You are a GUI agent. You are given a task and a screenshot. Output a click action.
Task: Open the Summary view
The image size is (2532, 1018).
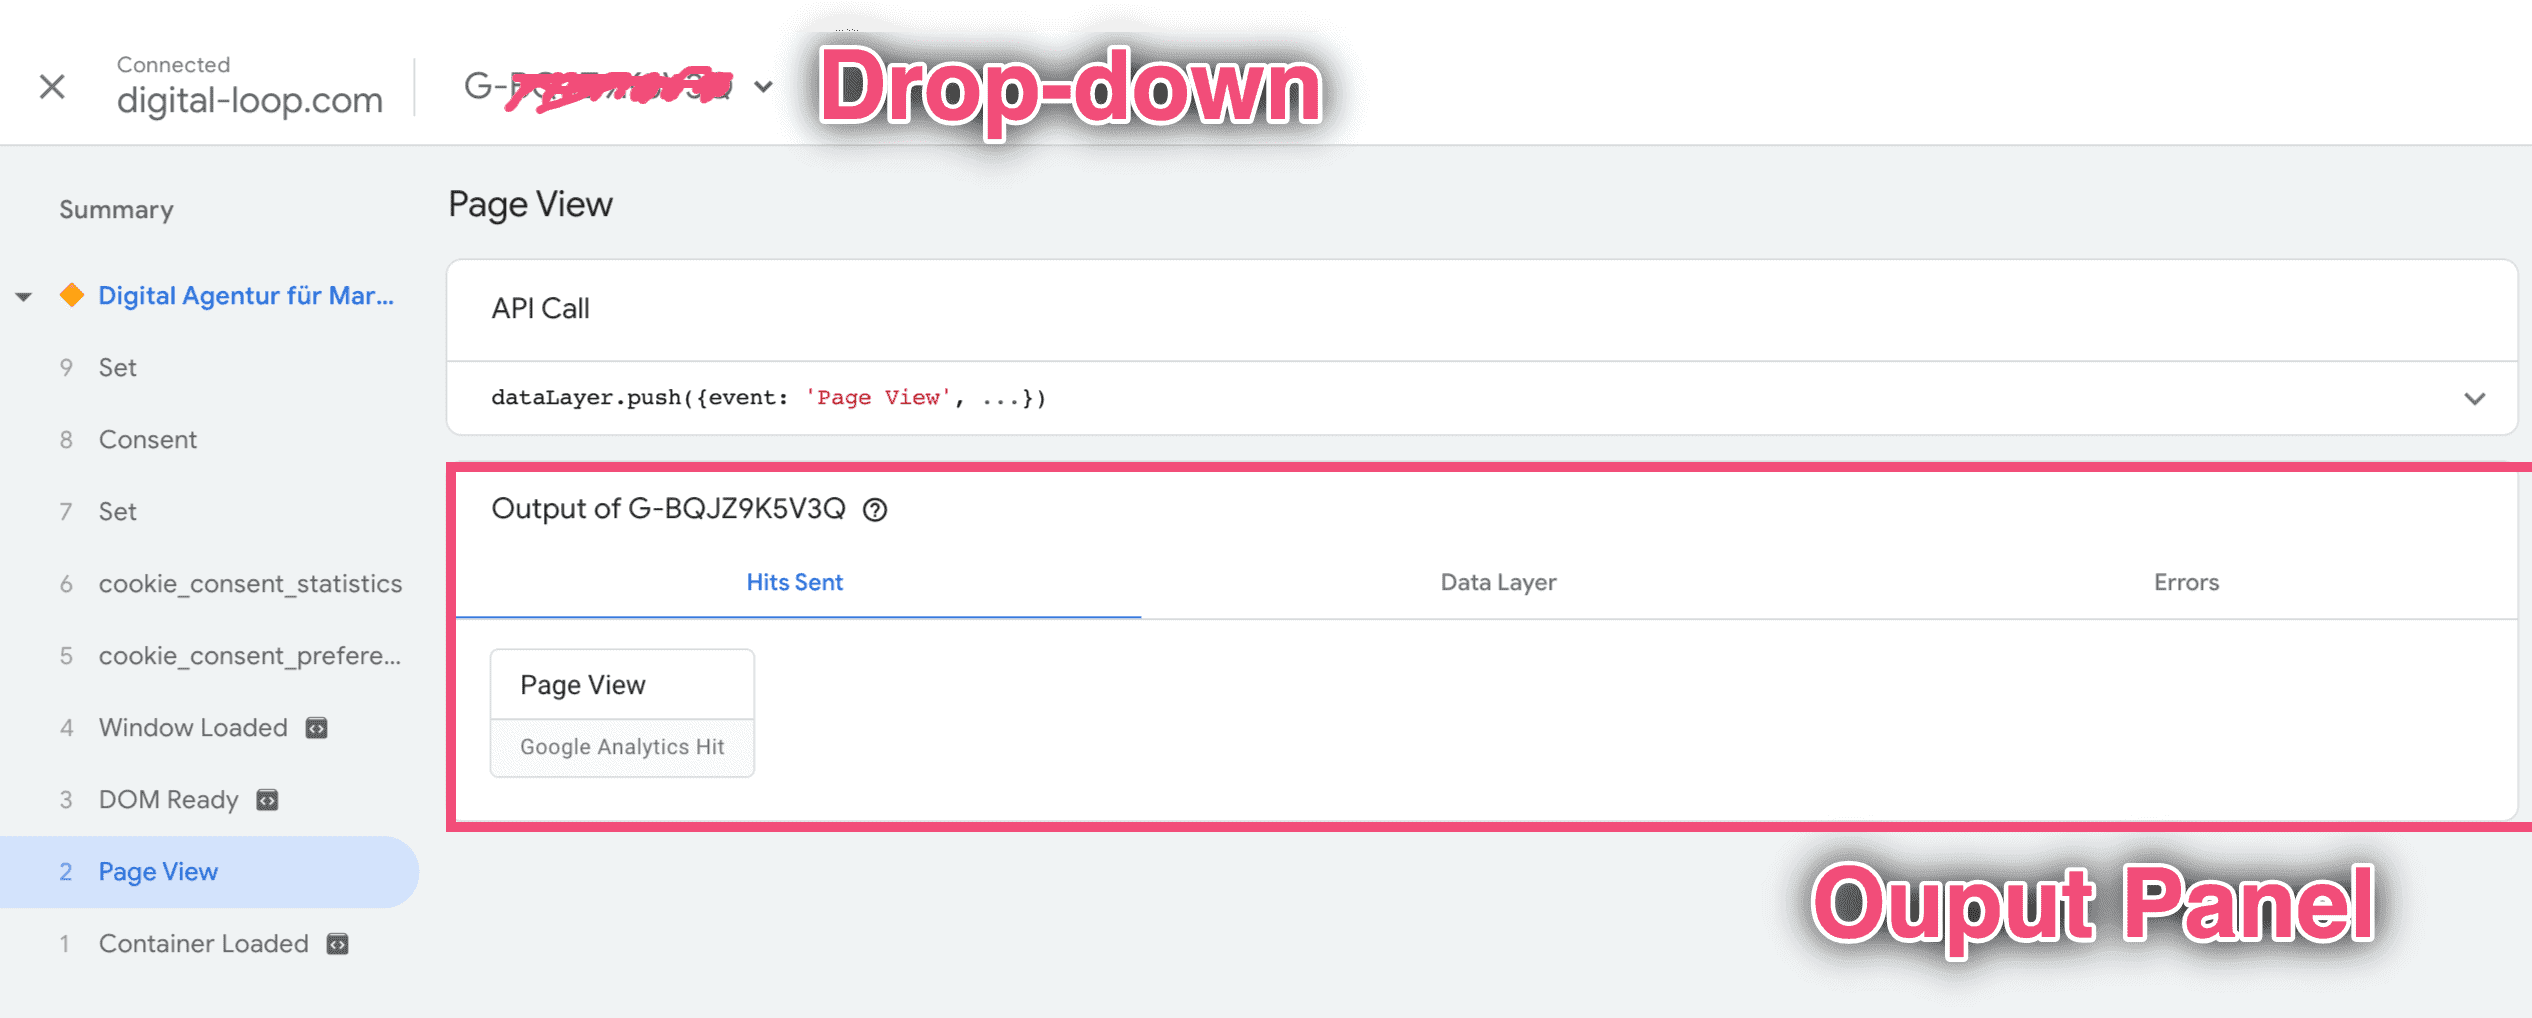(x=116, y=210)
